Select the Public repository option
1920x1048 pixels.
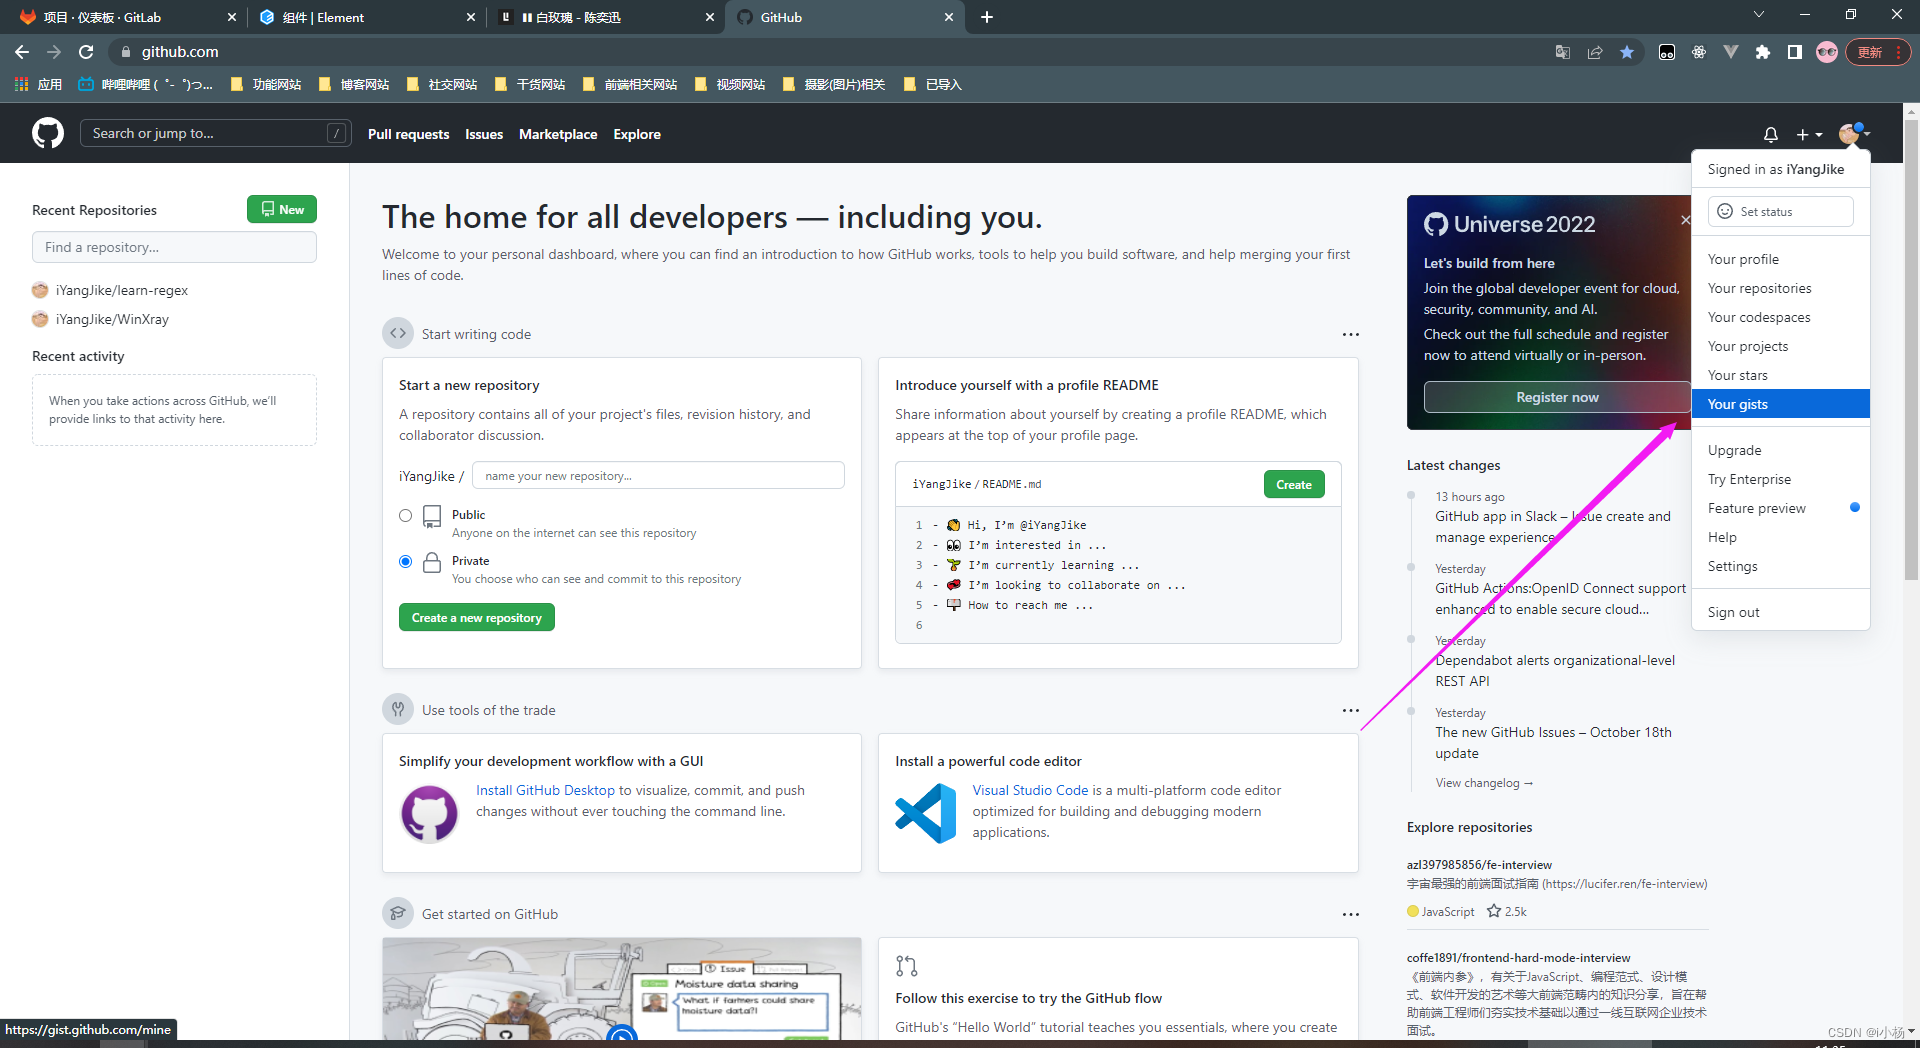click(x=405, y=516)
